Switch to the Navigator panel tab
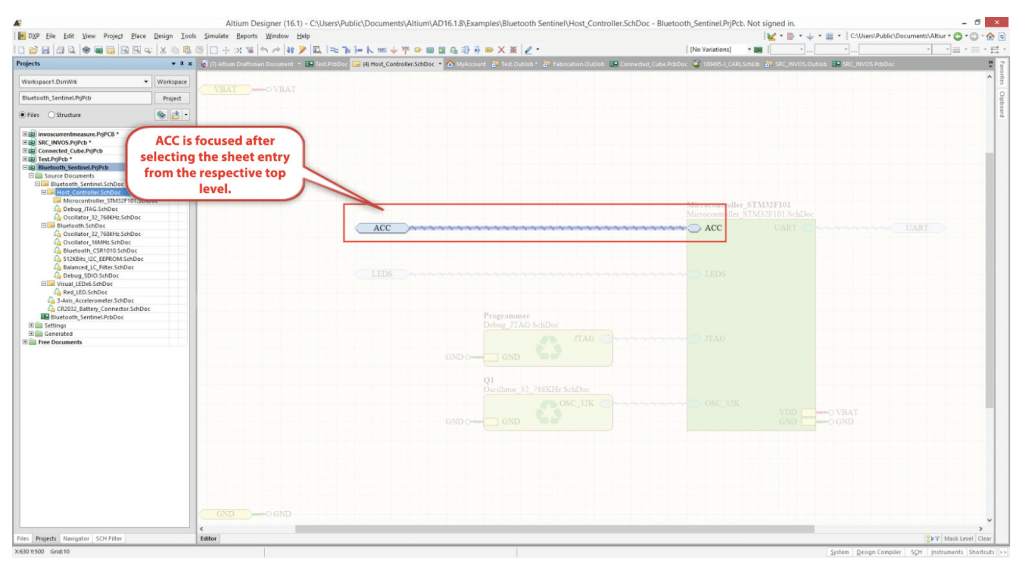 coord(76,539)
